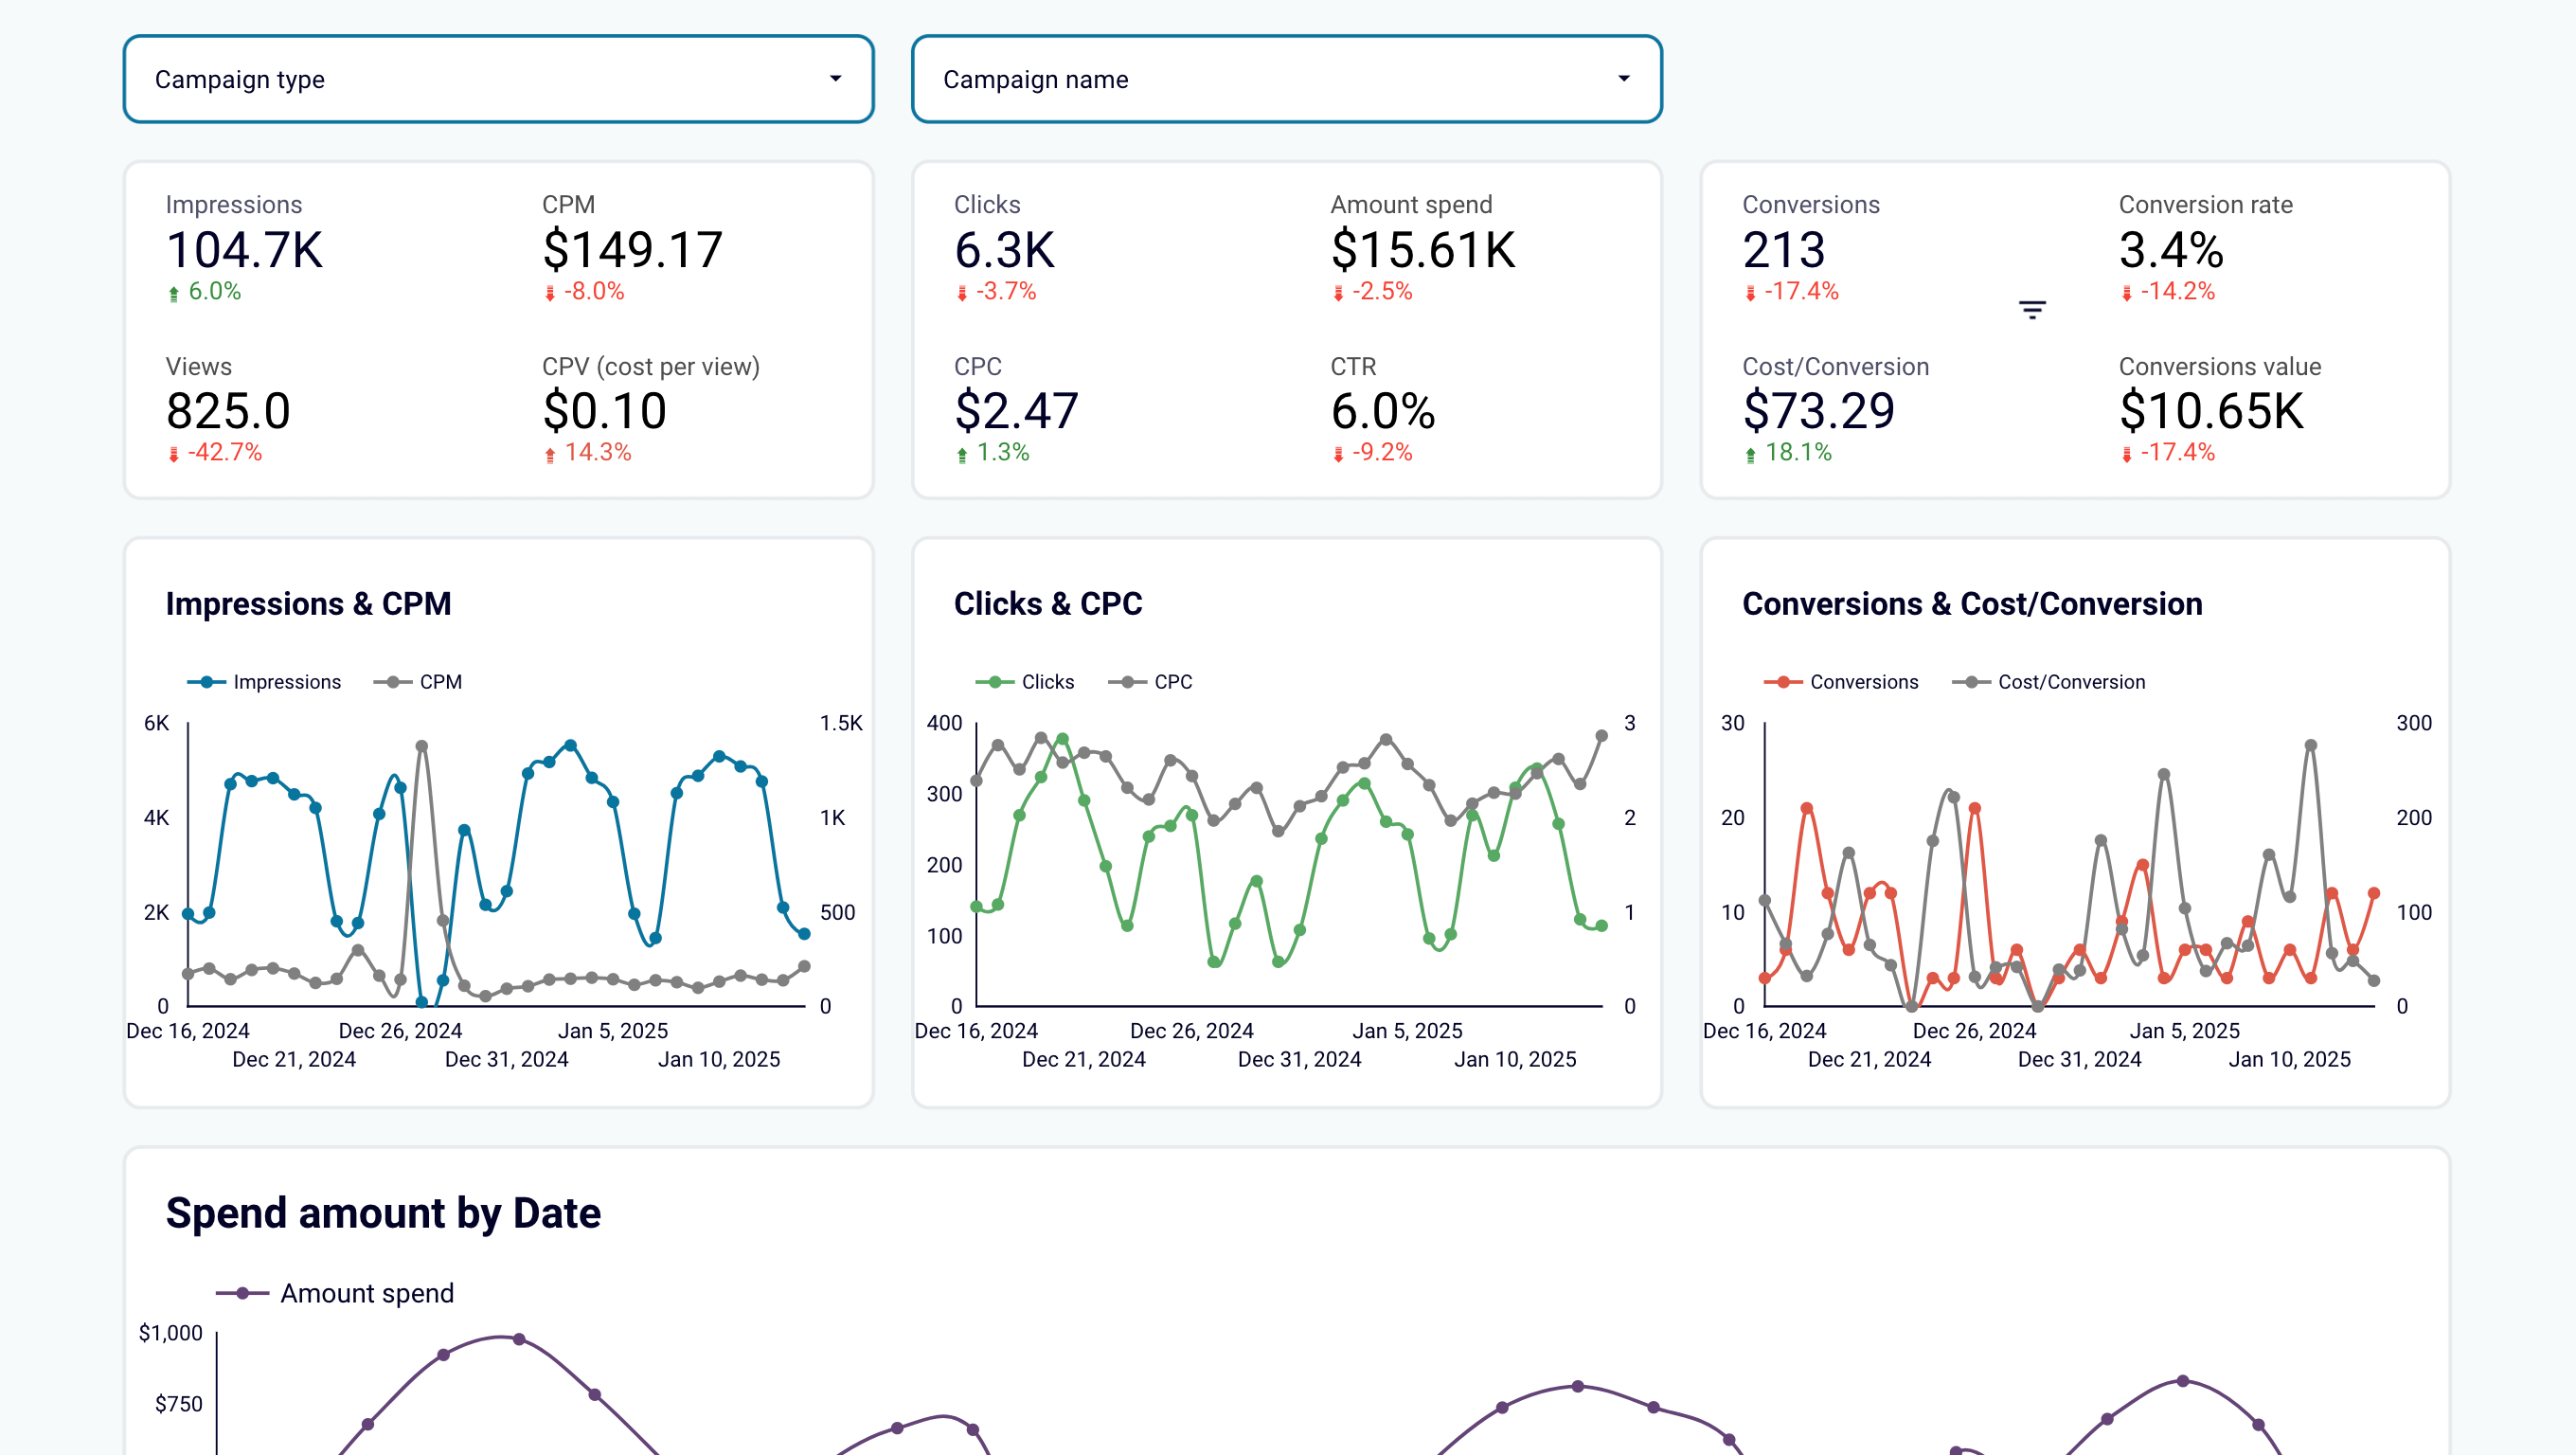Click the -3.7% Clicks change text
The image size is (2576, 1455).
(1006, 291)
